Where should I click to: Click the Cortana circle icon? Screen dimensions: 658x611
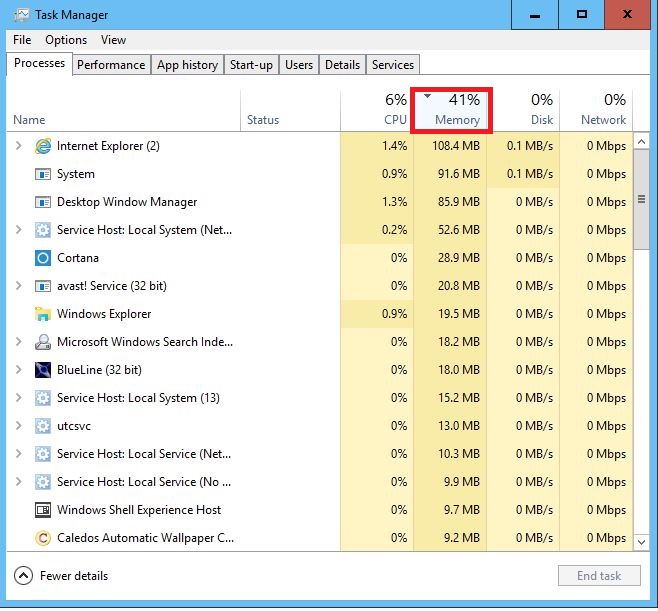(x=43, y=258)
